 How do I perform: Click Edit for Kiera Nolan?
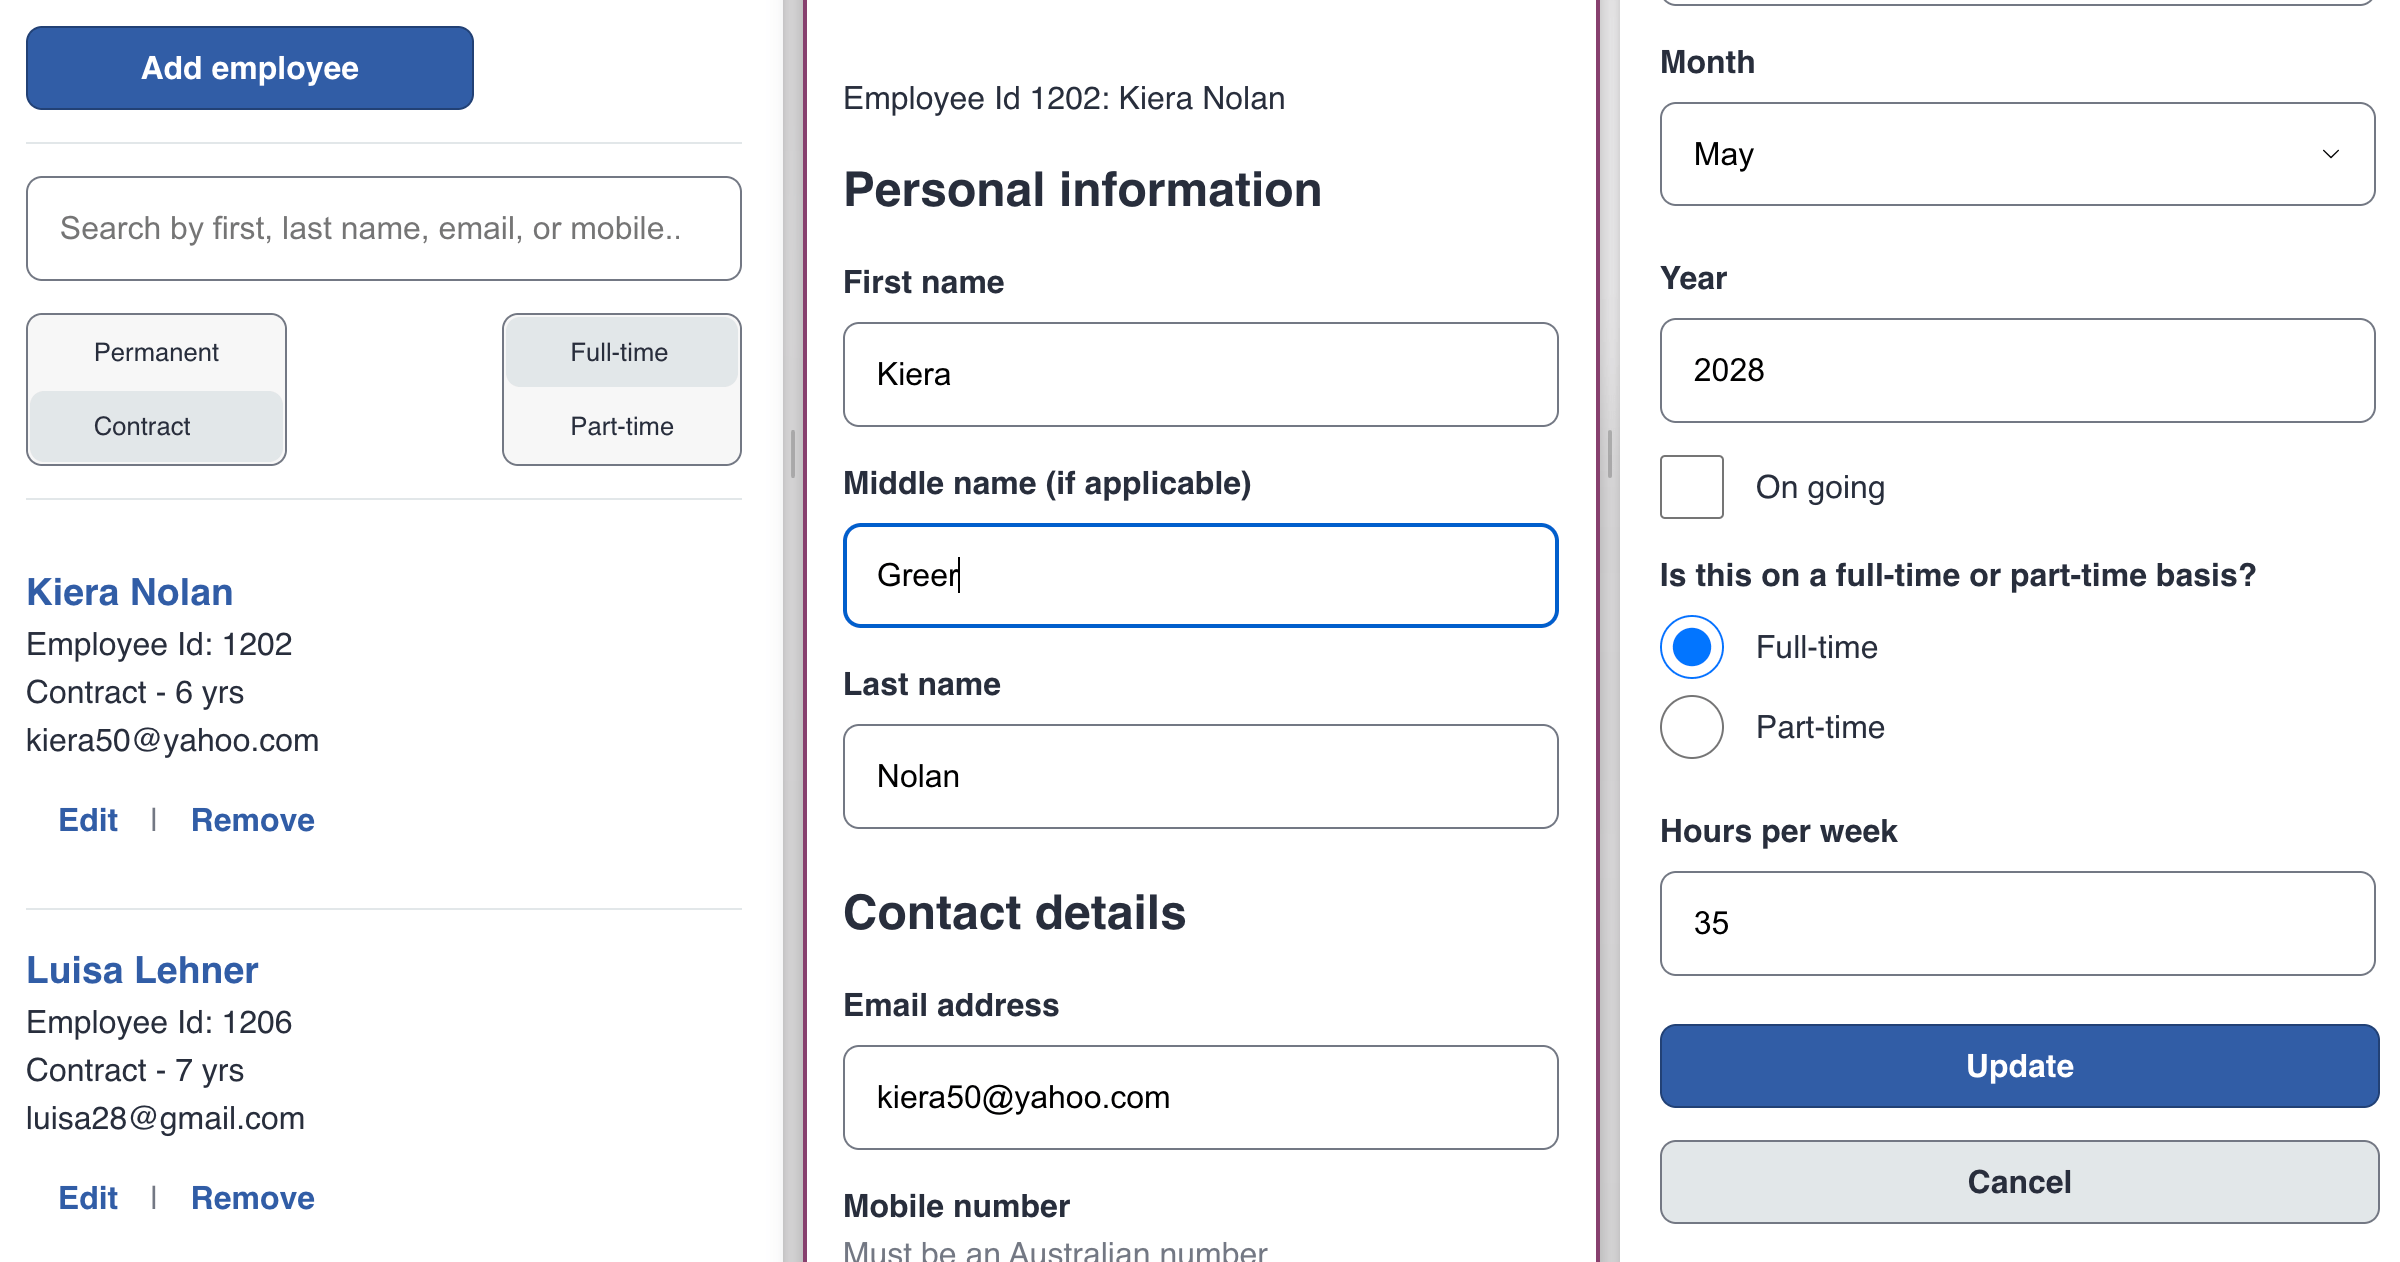(87, 819)
